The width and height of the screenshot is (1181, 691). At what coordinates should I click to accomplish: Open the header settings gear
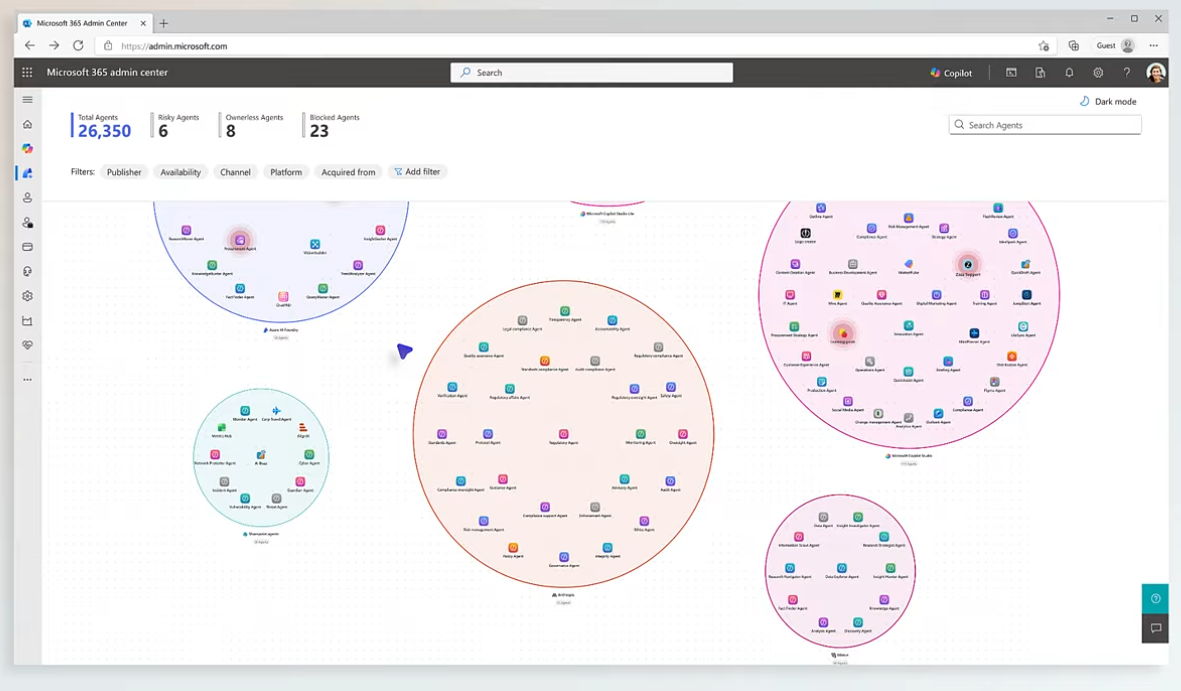point(1098,73)
